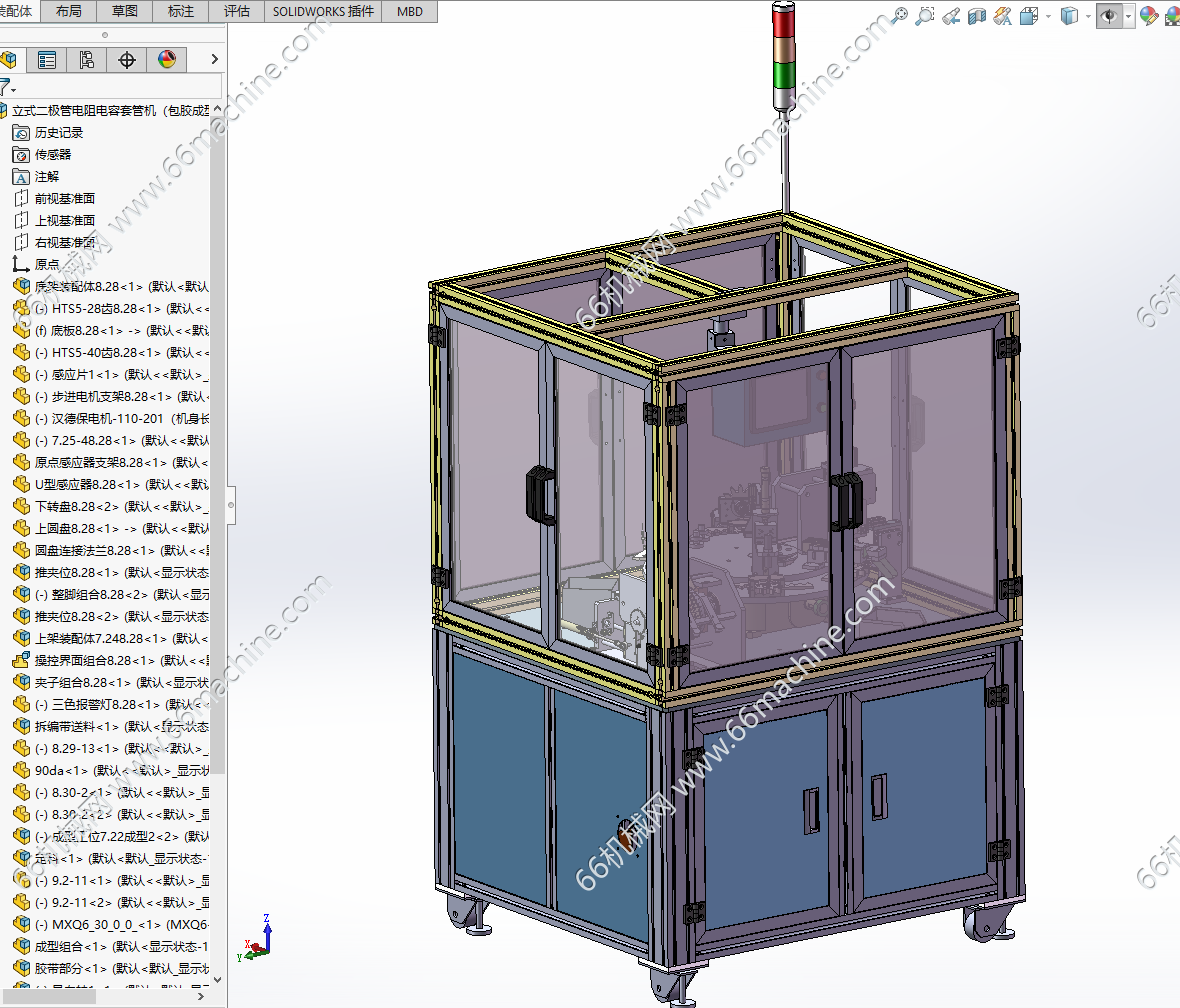Viewport: 1180px width, 1008px height.
Task: Activate the Section View tool
Action: (x=977, y=15)
